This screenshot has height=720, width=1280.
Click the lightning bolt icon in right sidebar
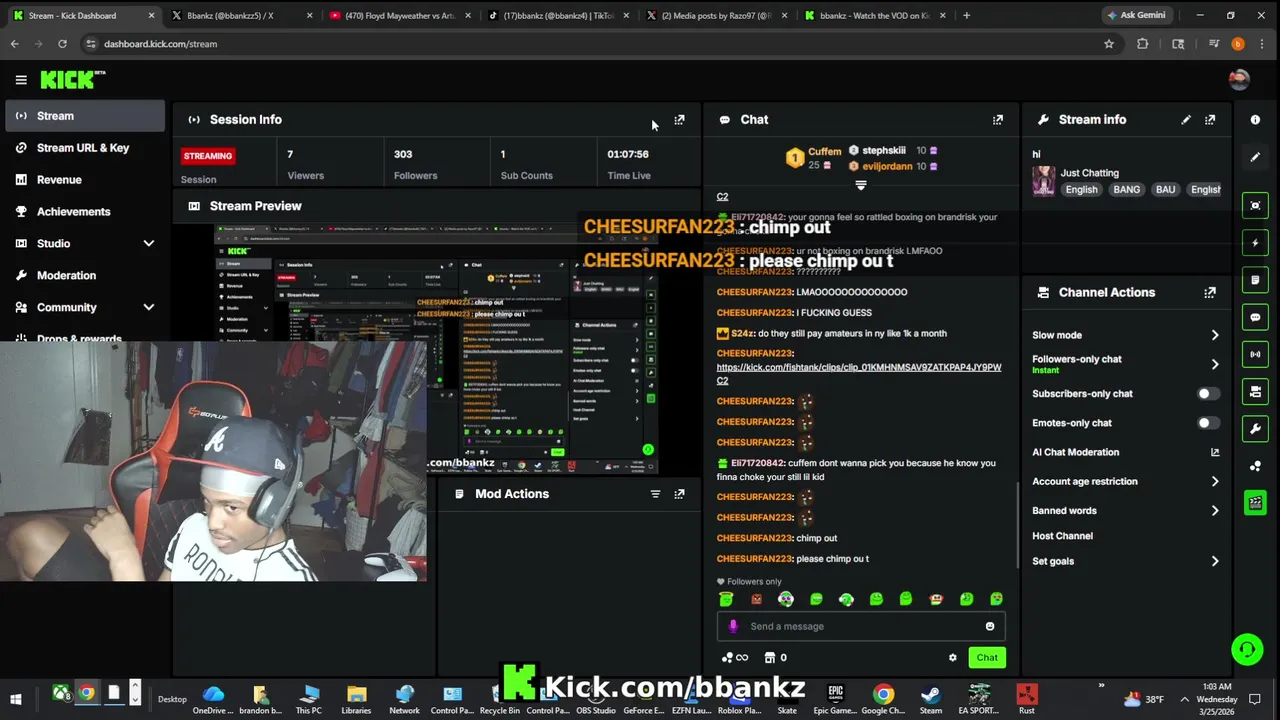pyautogui.click(x=1255, y=243)
